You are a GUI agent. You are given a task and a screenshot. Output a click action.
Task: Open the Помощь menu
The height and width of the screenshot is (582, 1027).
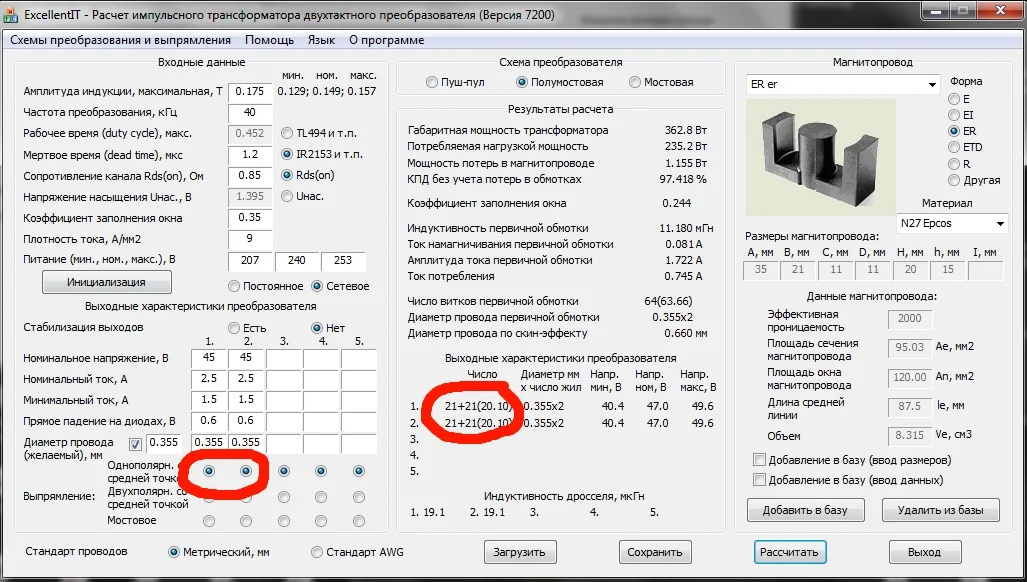pos(269,40)
